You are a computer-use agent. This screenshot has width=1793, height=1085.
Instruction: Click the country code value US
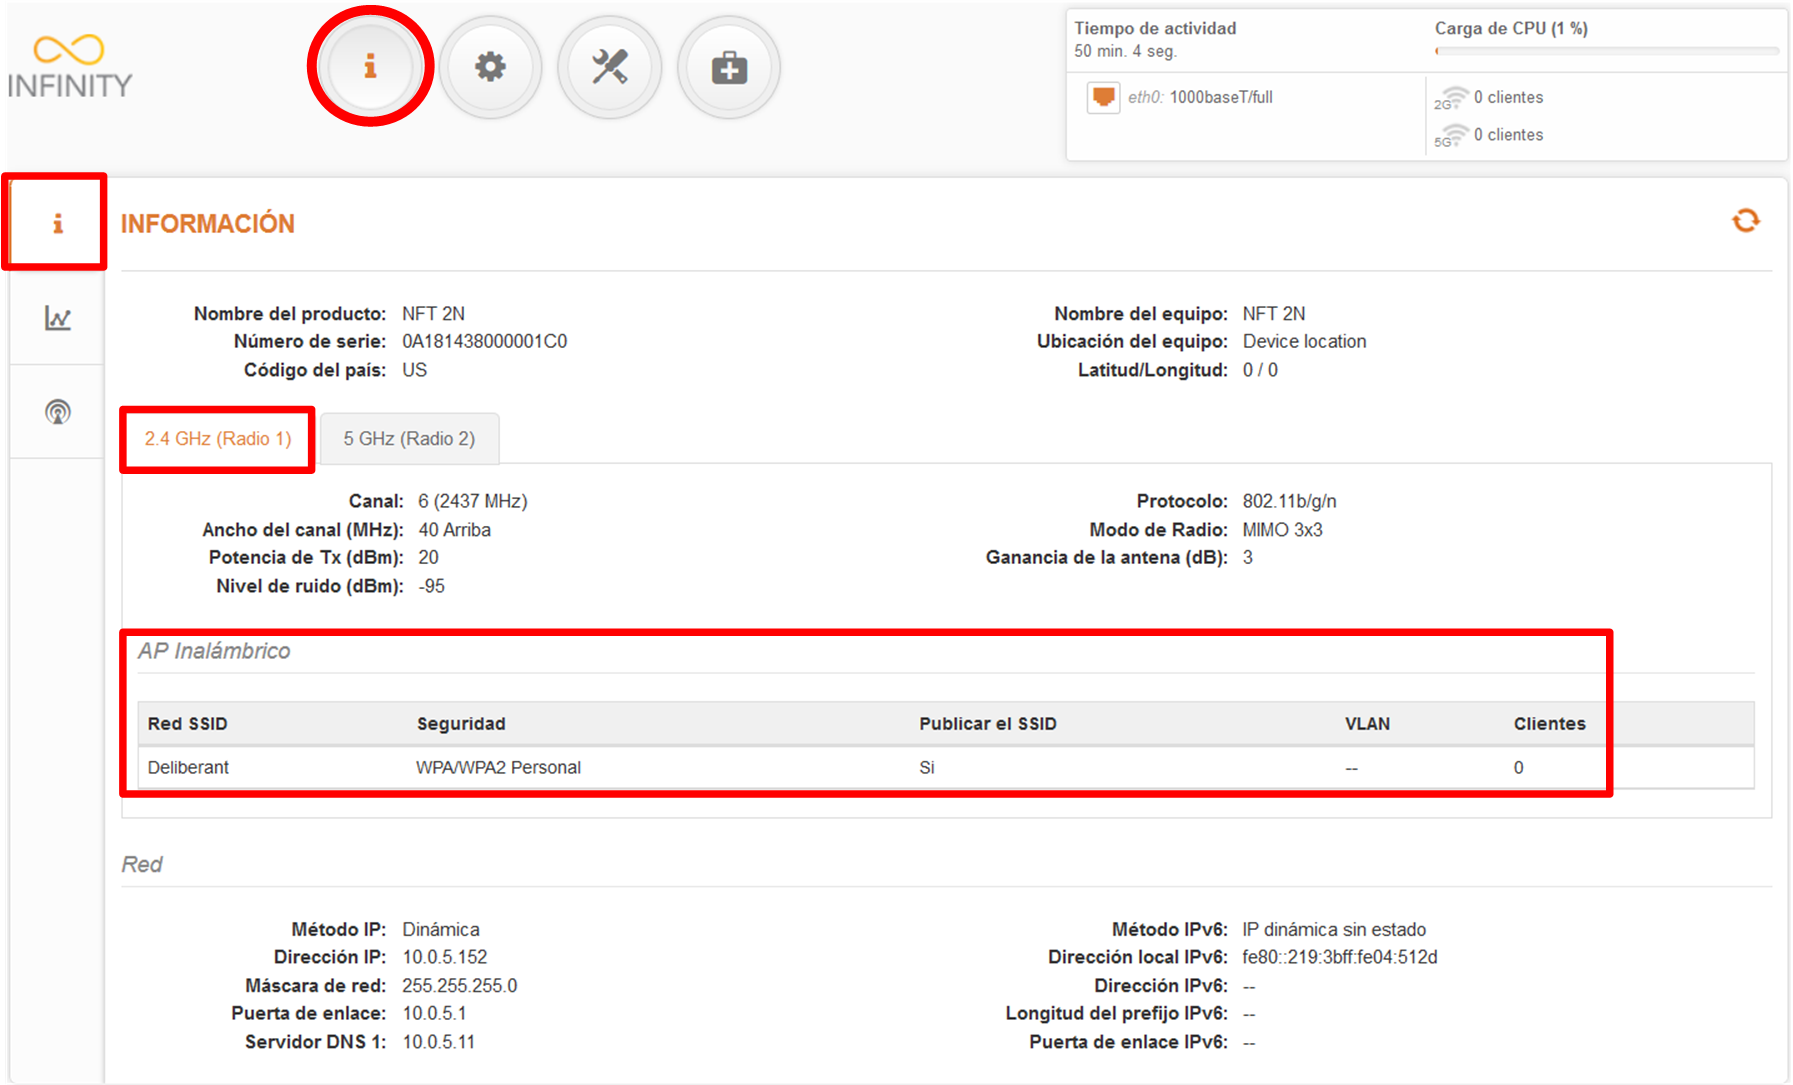(x=414, y=370)
